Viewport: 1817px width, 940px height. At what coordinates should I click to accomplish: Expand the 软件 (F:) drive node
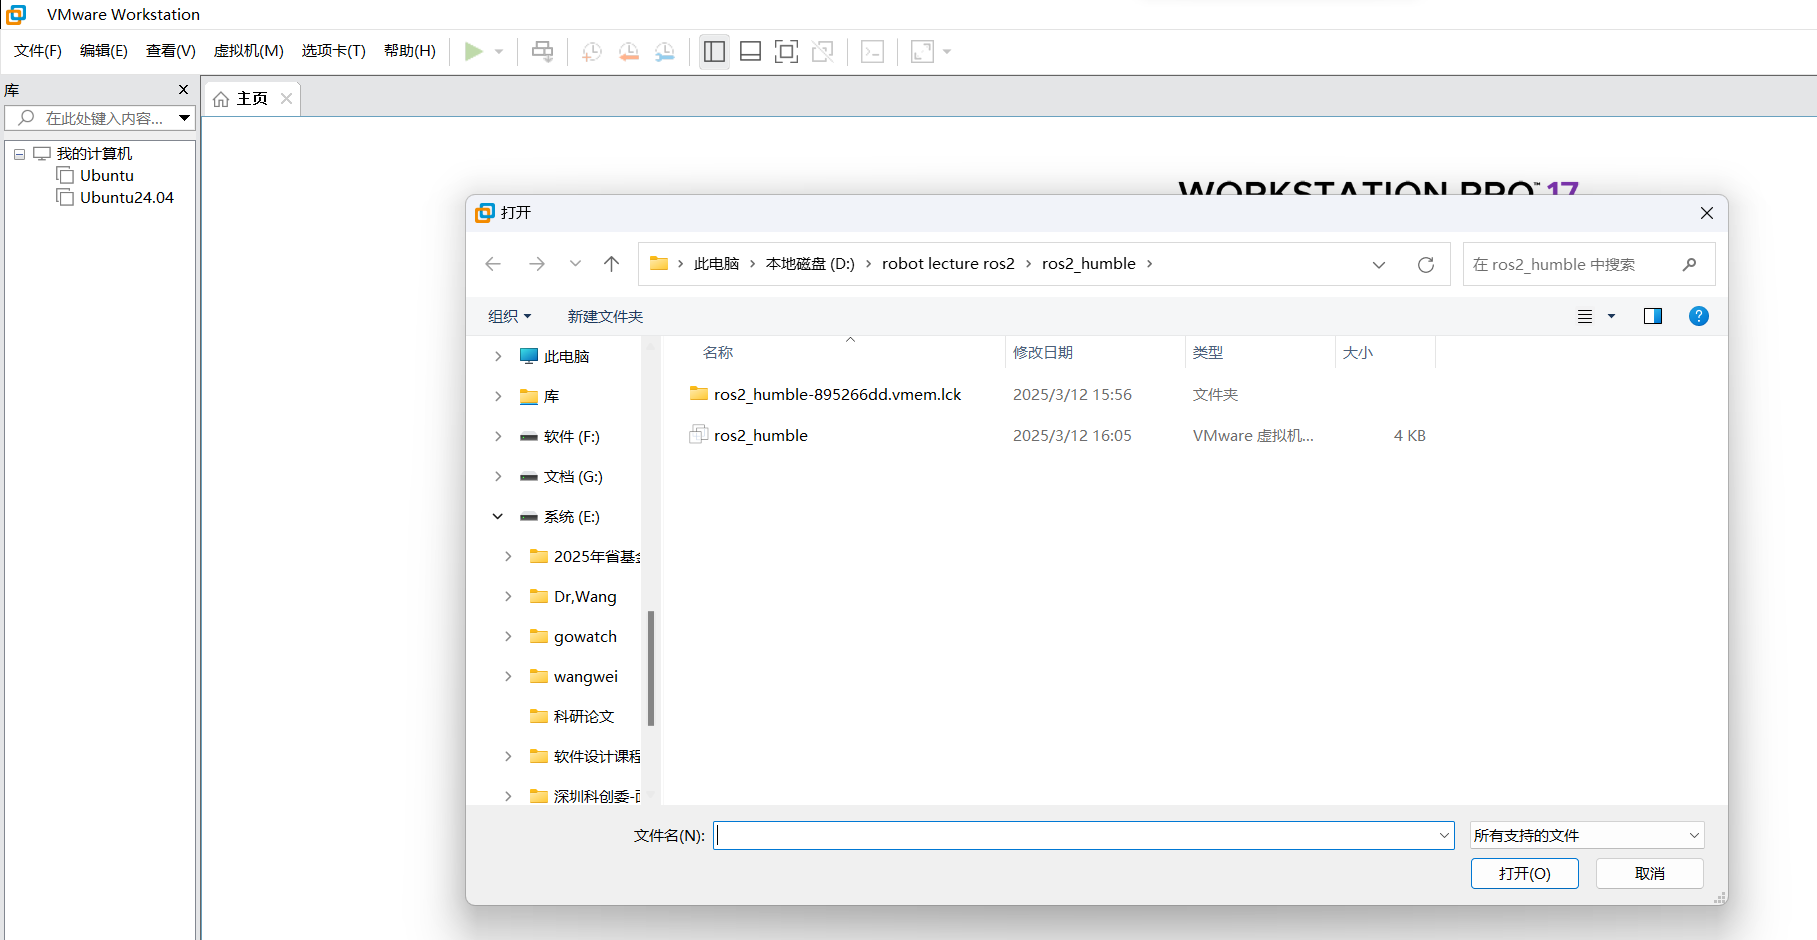coord(498,437)
